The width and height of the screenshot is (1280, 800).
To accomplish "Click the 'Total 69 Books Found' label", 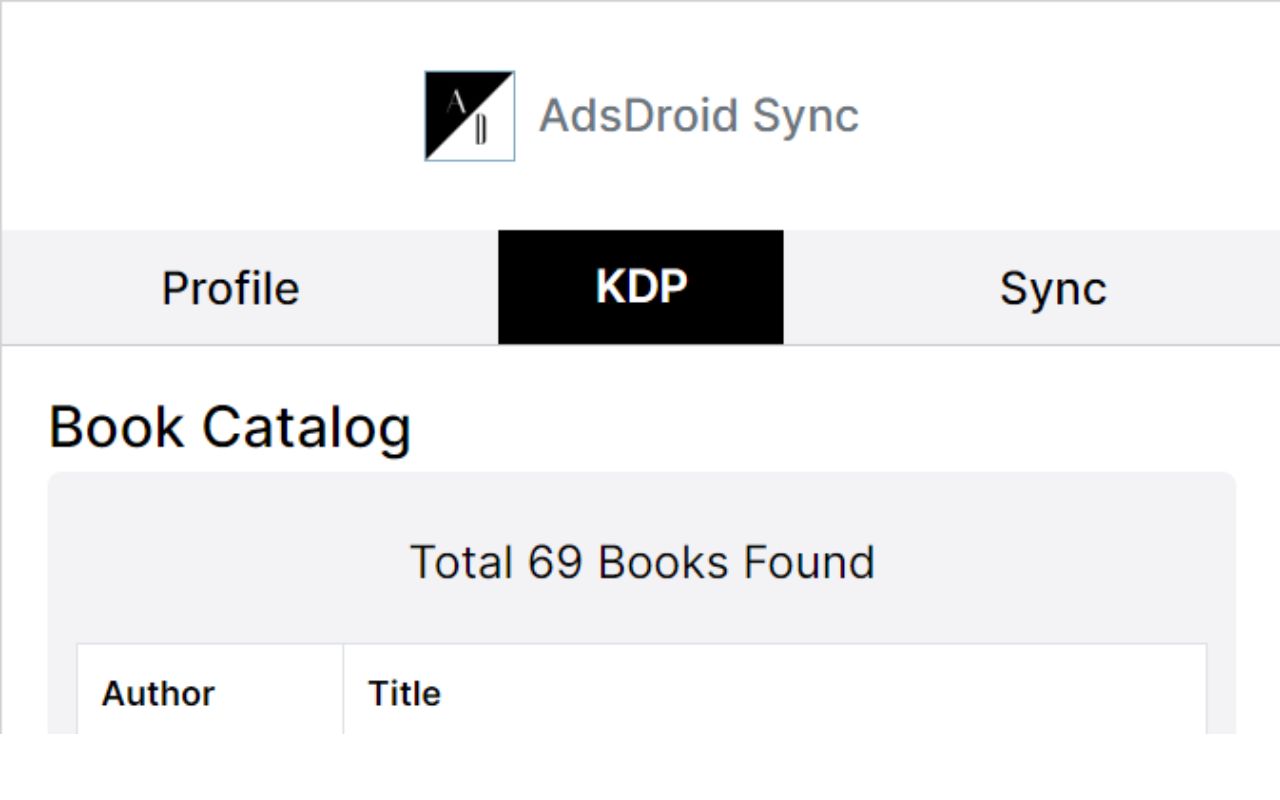I will point(642,561).
